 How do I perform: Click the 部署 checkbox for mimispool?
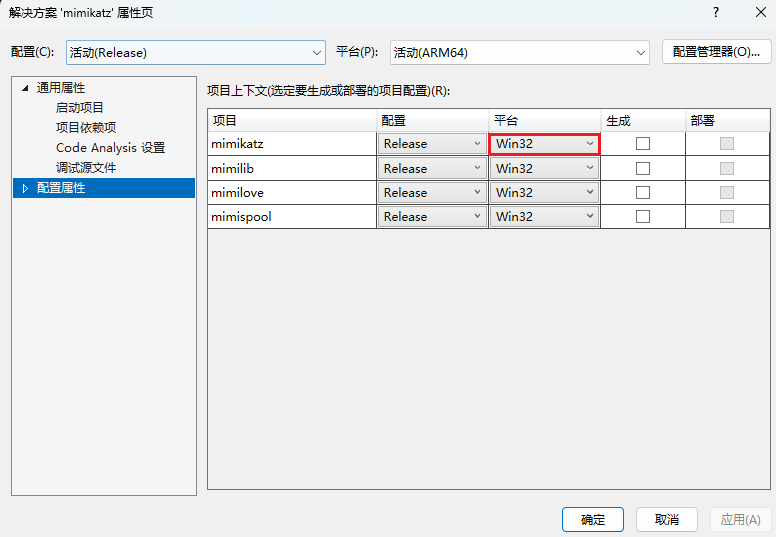coord(727,216)
